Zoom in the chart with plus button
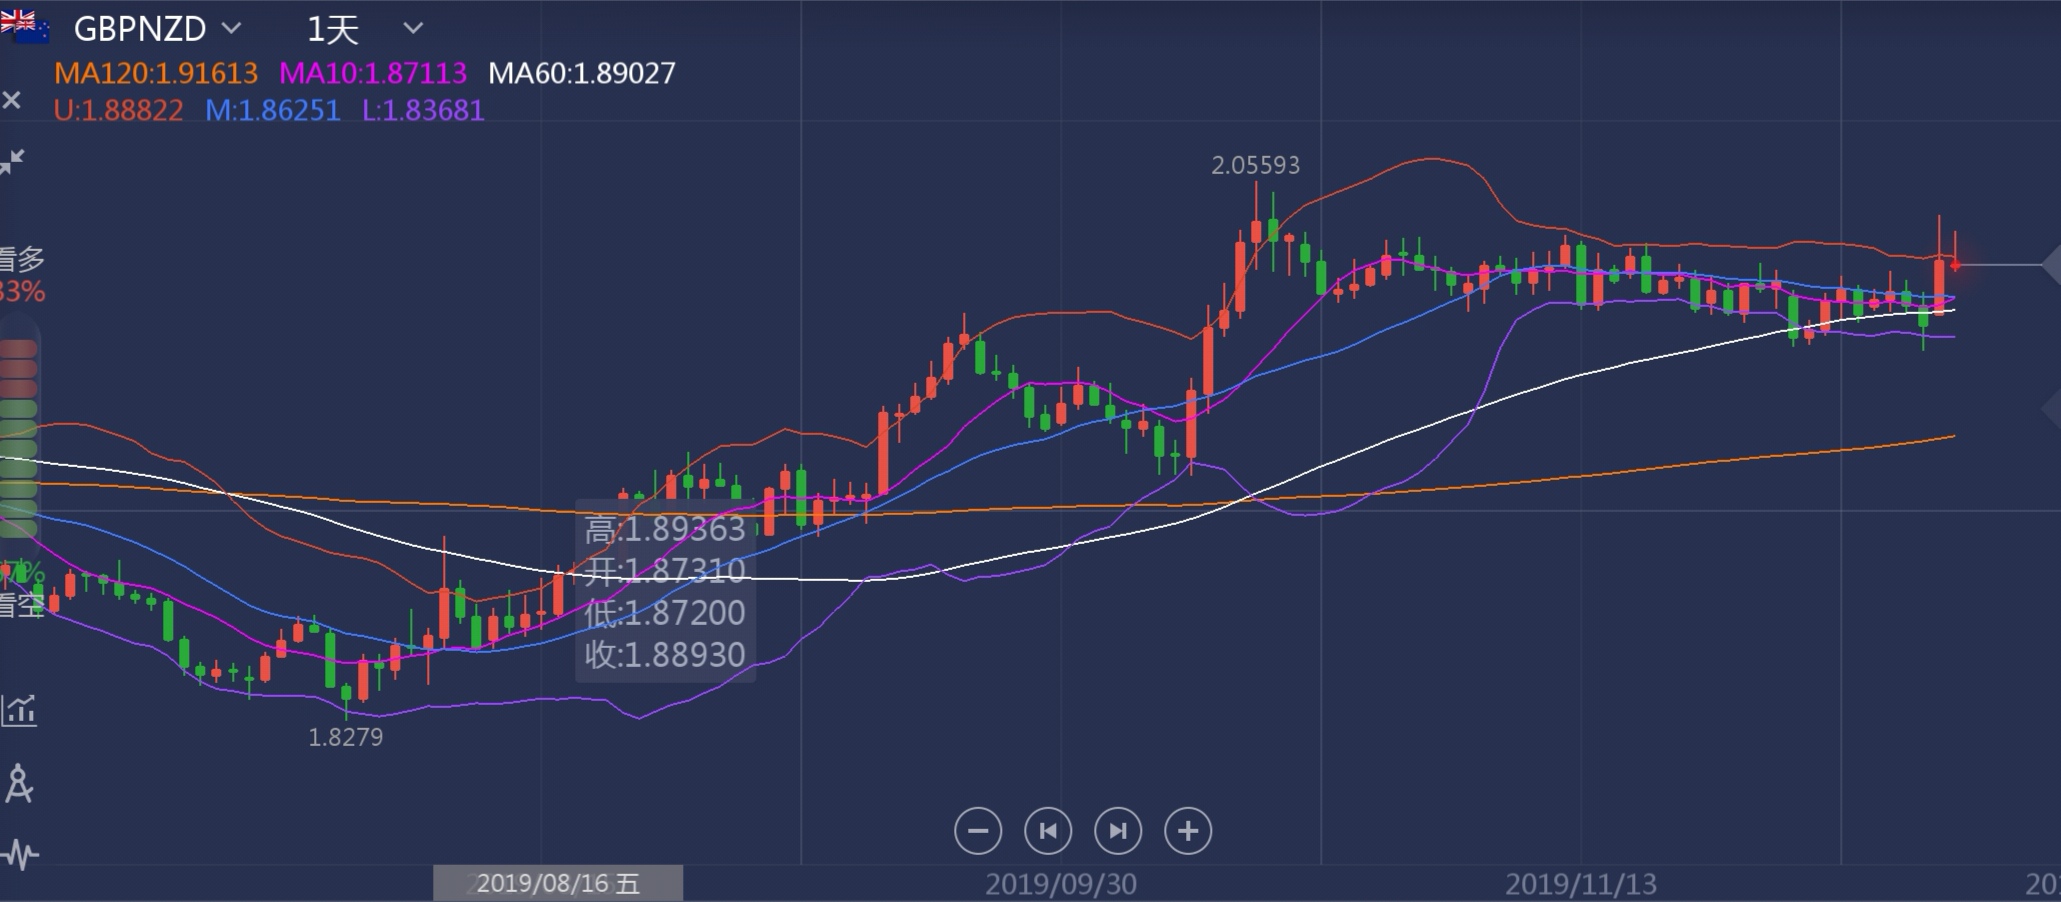Image resolution: width=2061 pixels, height=902 pixels. pos(1188,831)
